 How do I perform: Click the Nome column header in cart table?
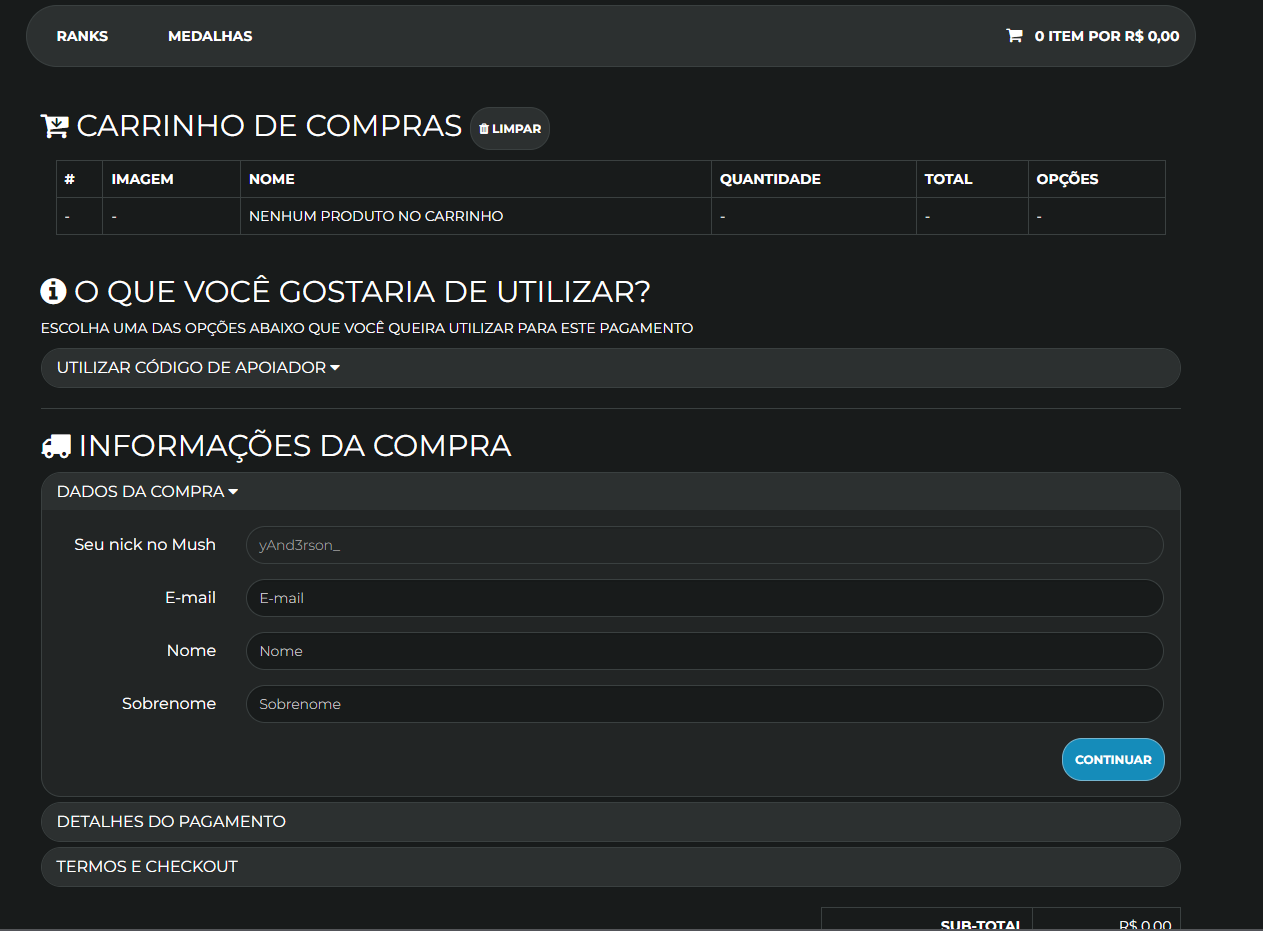pos(476,179)
